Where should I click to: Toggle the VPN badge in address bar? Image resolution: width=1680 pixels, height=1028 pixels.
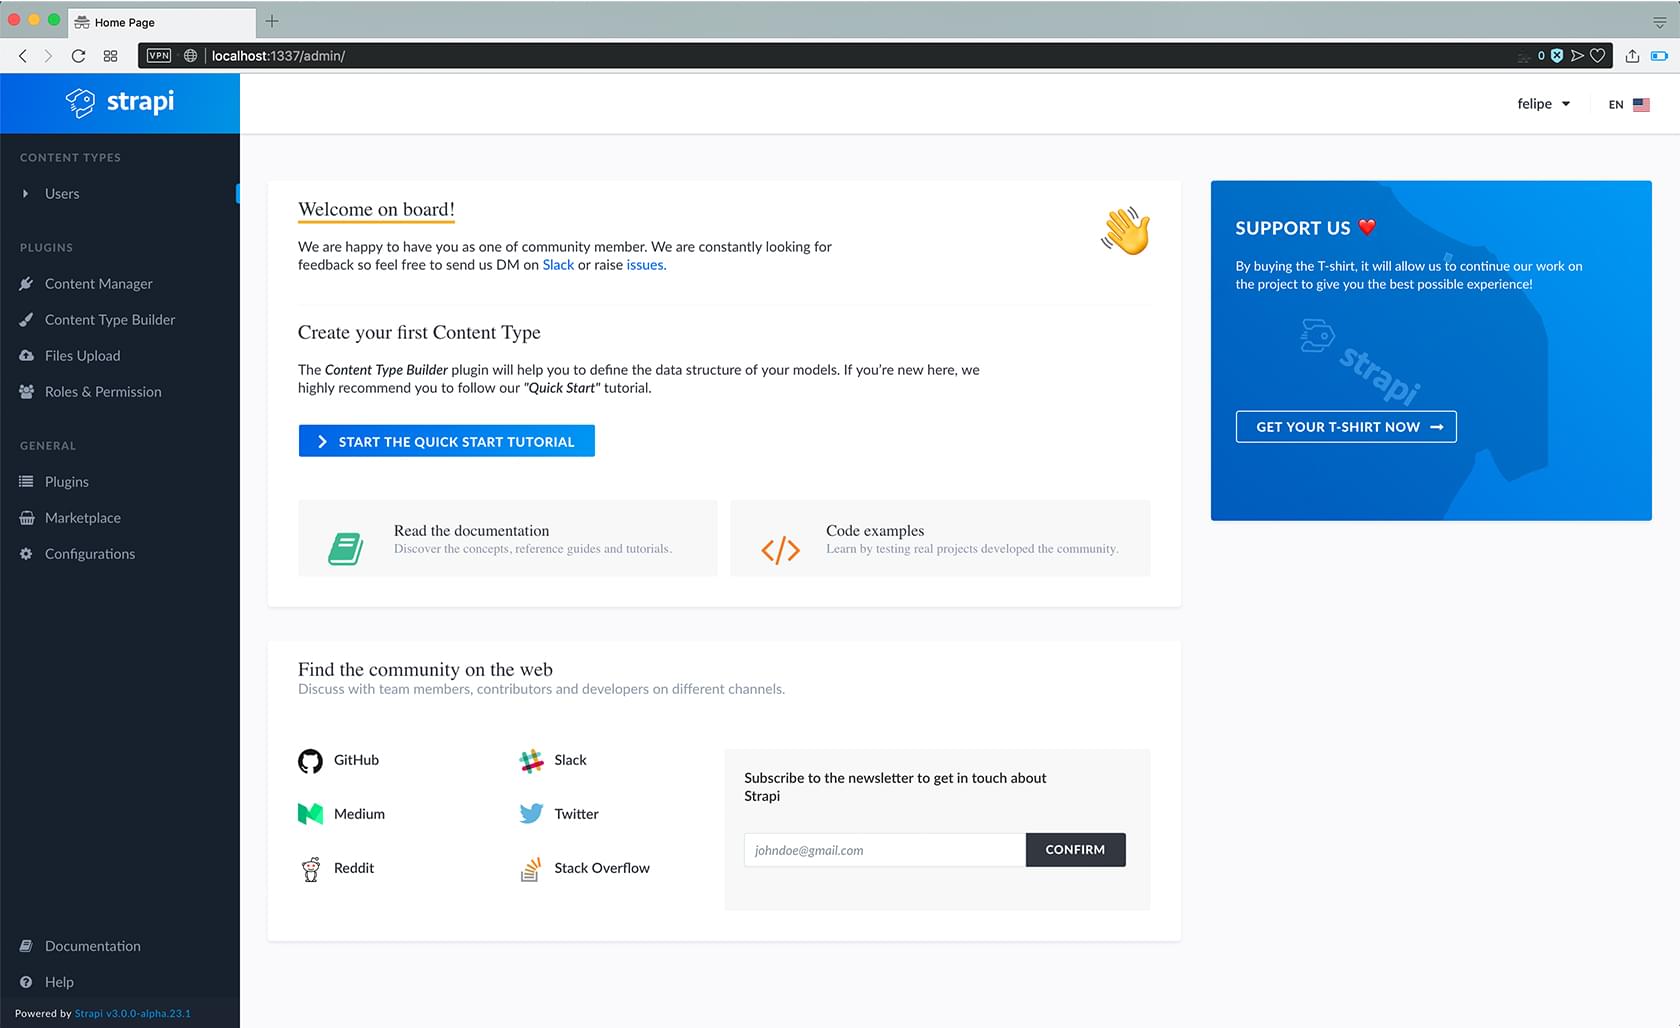coord(159,56)
